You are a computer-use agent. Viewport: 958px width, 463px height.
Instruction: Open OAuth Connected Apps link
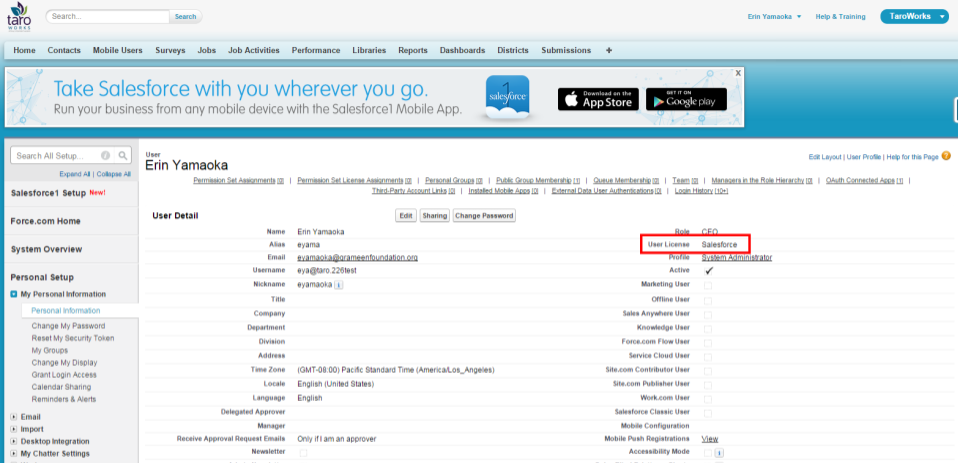point(866,180)
